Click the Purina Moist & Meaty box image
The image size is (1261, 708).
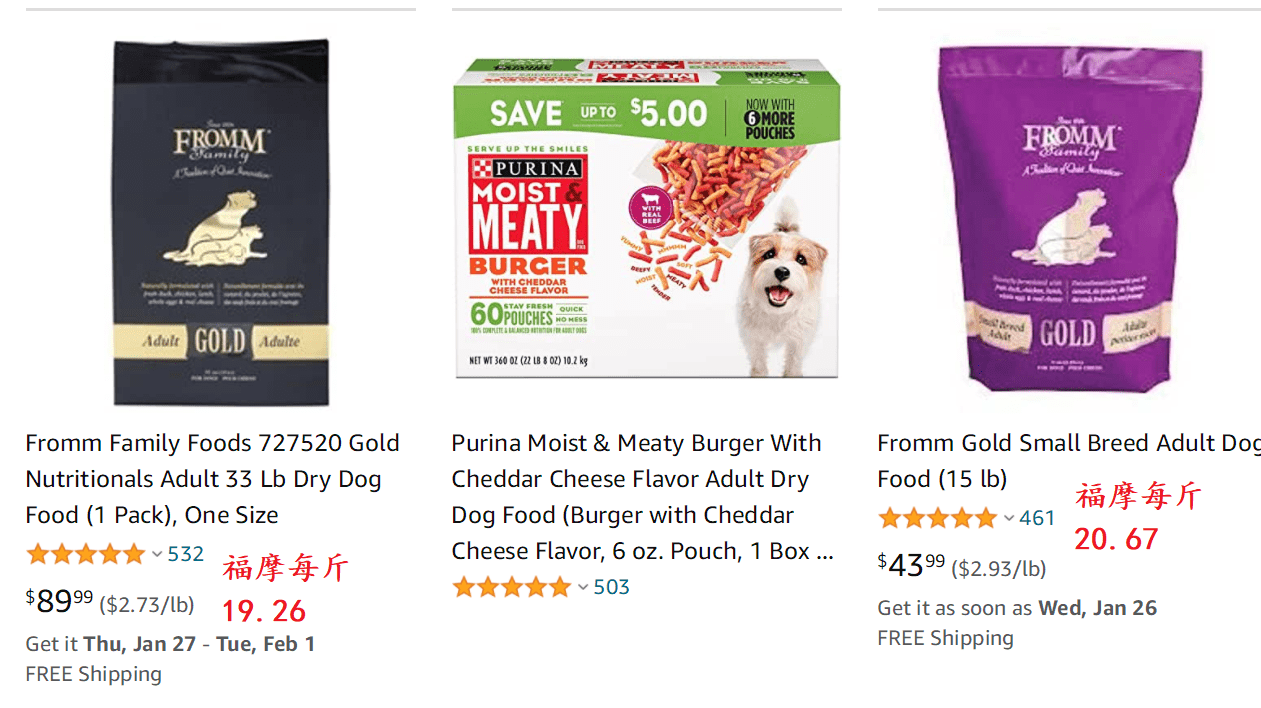(x=646, y=218)
